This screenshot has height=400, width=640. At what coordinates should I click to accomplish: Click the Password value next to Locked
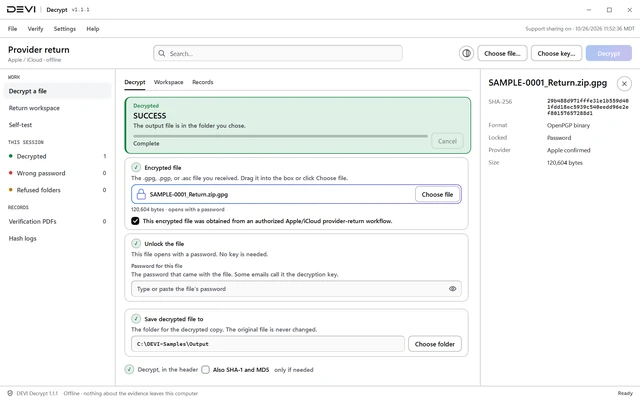click(x=559, y=138)
